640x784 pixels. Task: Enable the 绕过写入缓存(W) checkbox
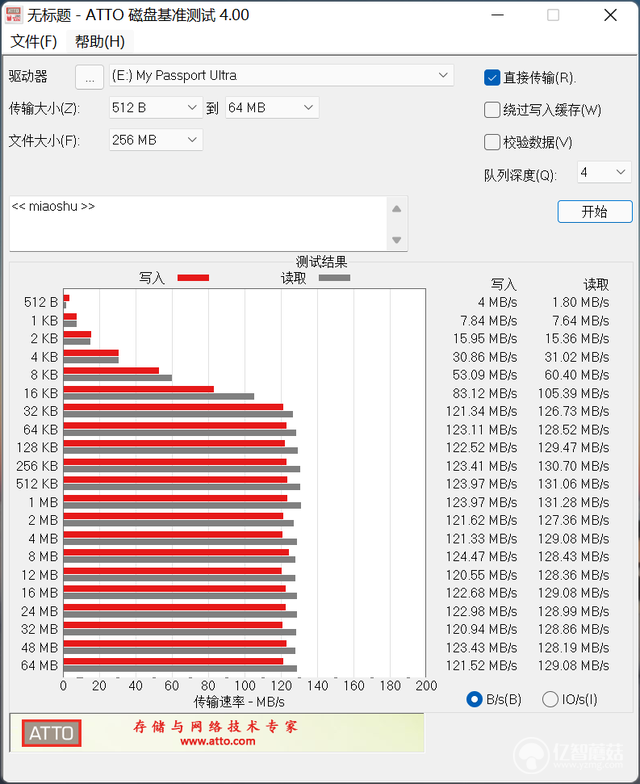[492, 110]
